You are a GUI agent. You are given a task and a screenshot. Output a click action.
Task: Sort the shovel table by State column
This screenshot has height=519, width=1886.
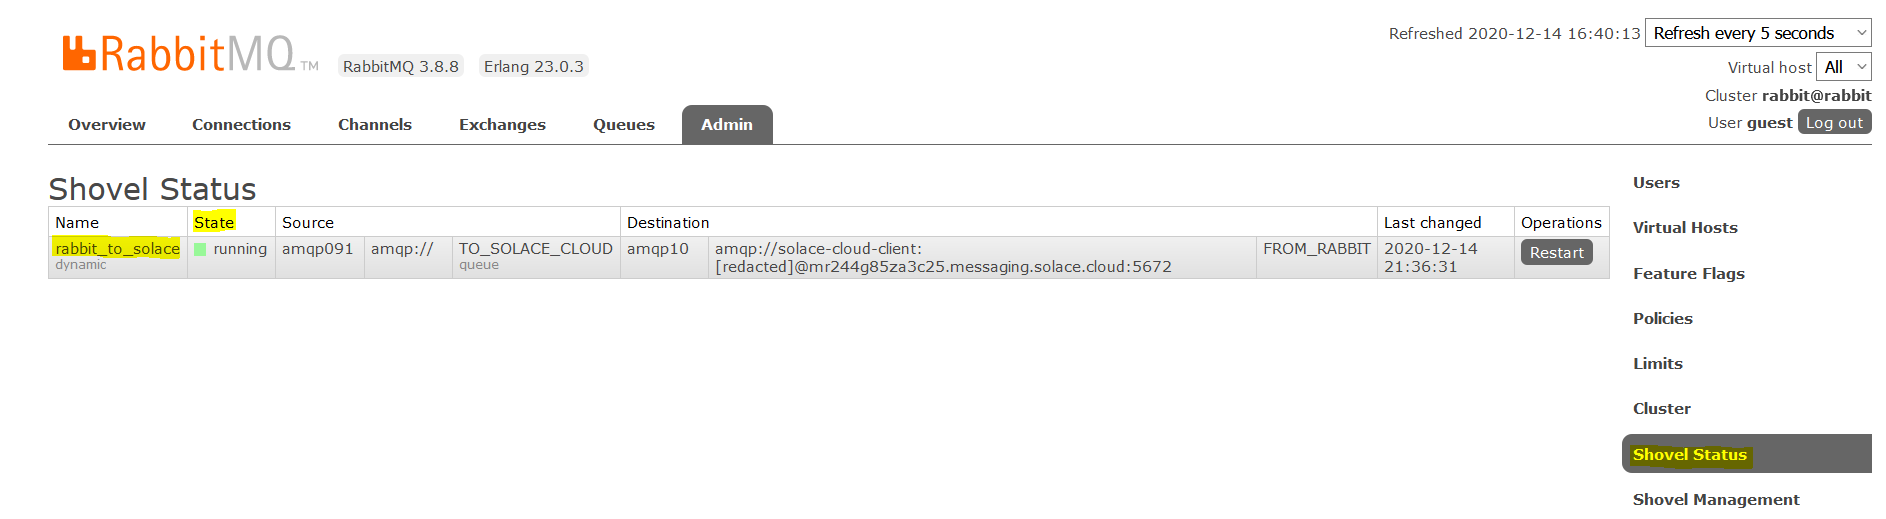click(214, 222)
